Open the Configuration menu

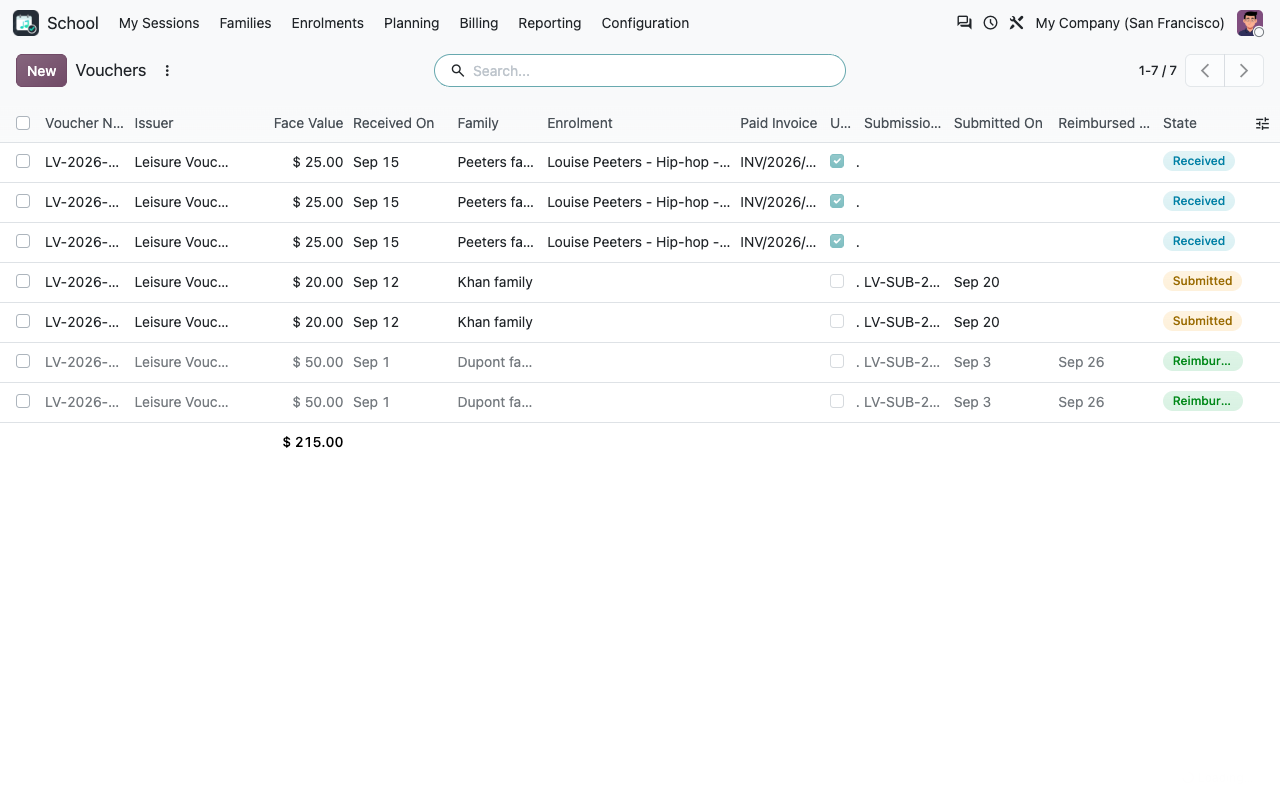coord(645,23)
